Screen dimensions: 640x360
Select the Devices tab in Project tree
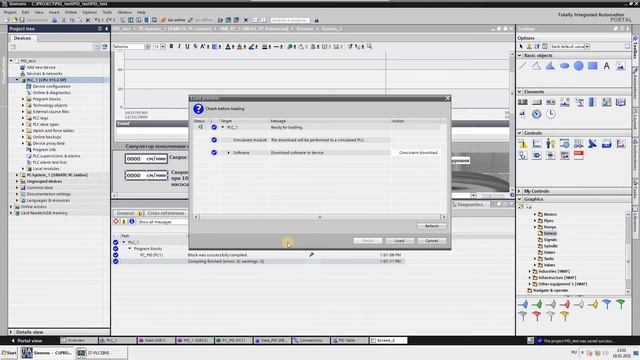pyautogui.click(x=22, y=38)
